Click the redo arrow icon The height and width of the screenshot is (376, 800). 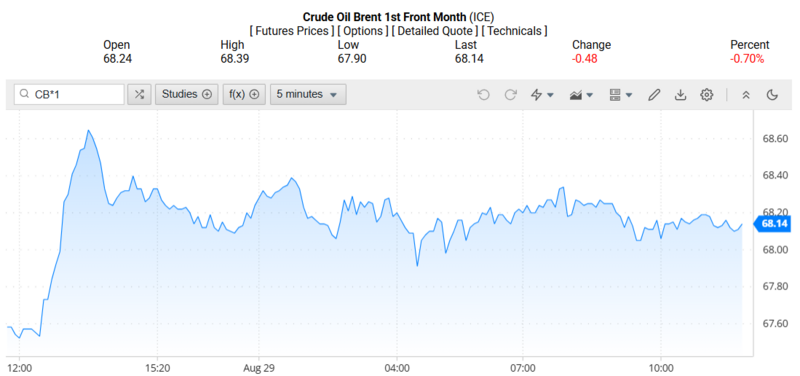pos(511,95)
